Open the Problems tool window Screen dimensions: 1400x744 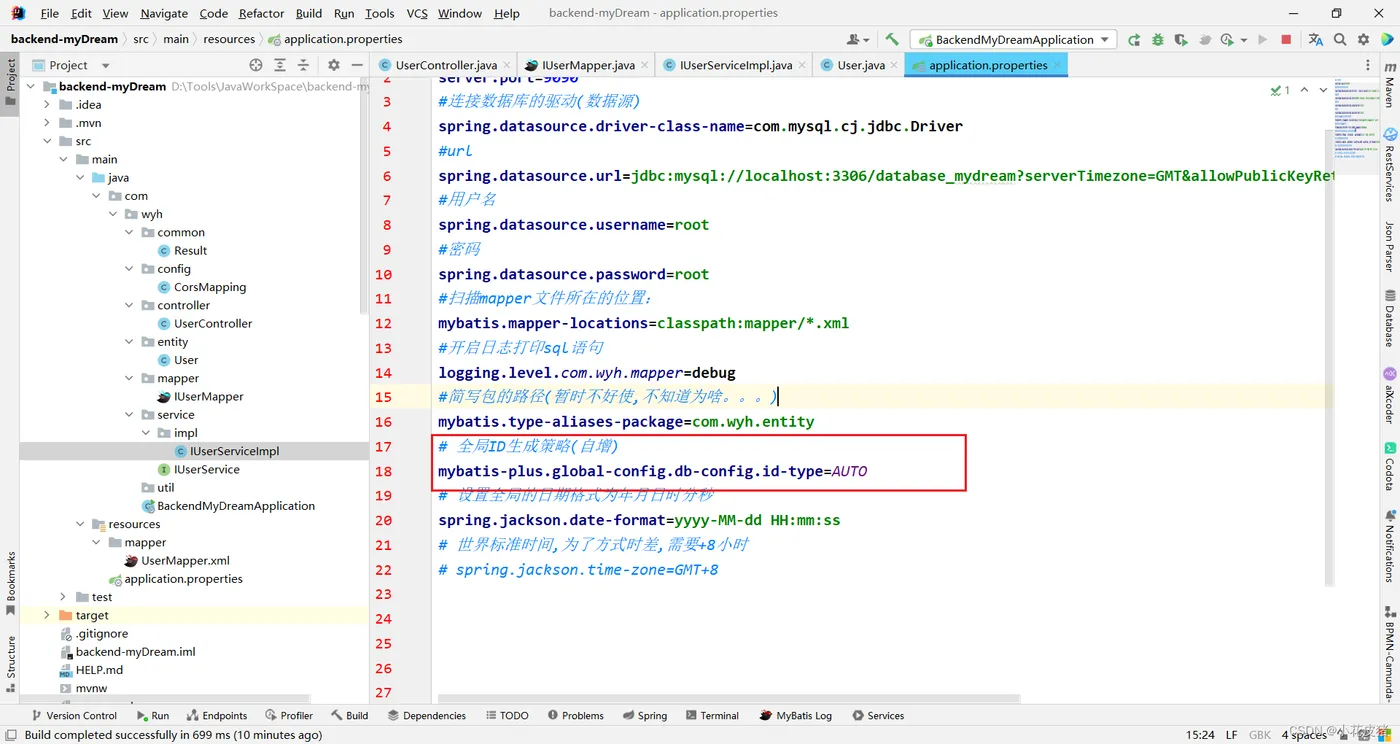coord(575,715)
